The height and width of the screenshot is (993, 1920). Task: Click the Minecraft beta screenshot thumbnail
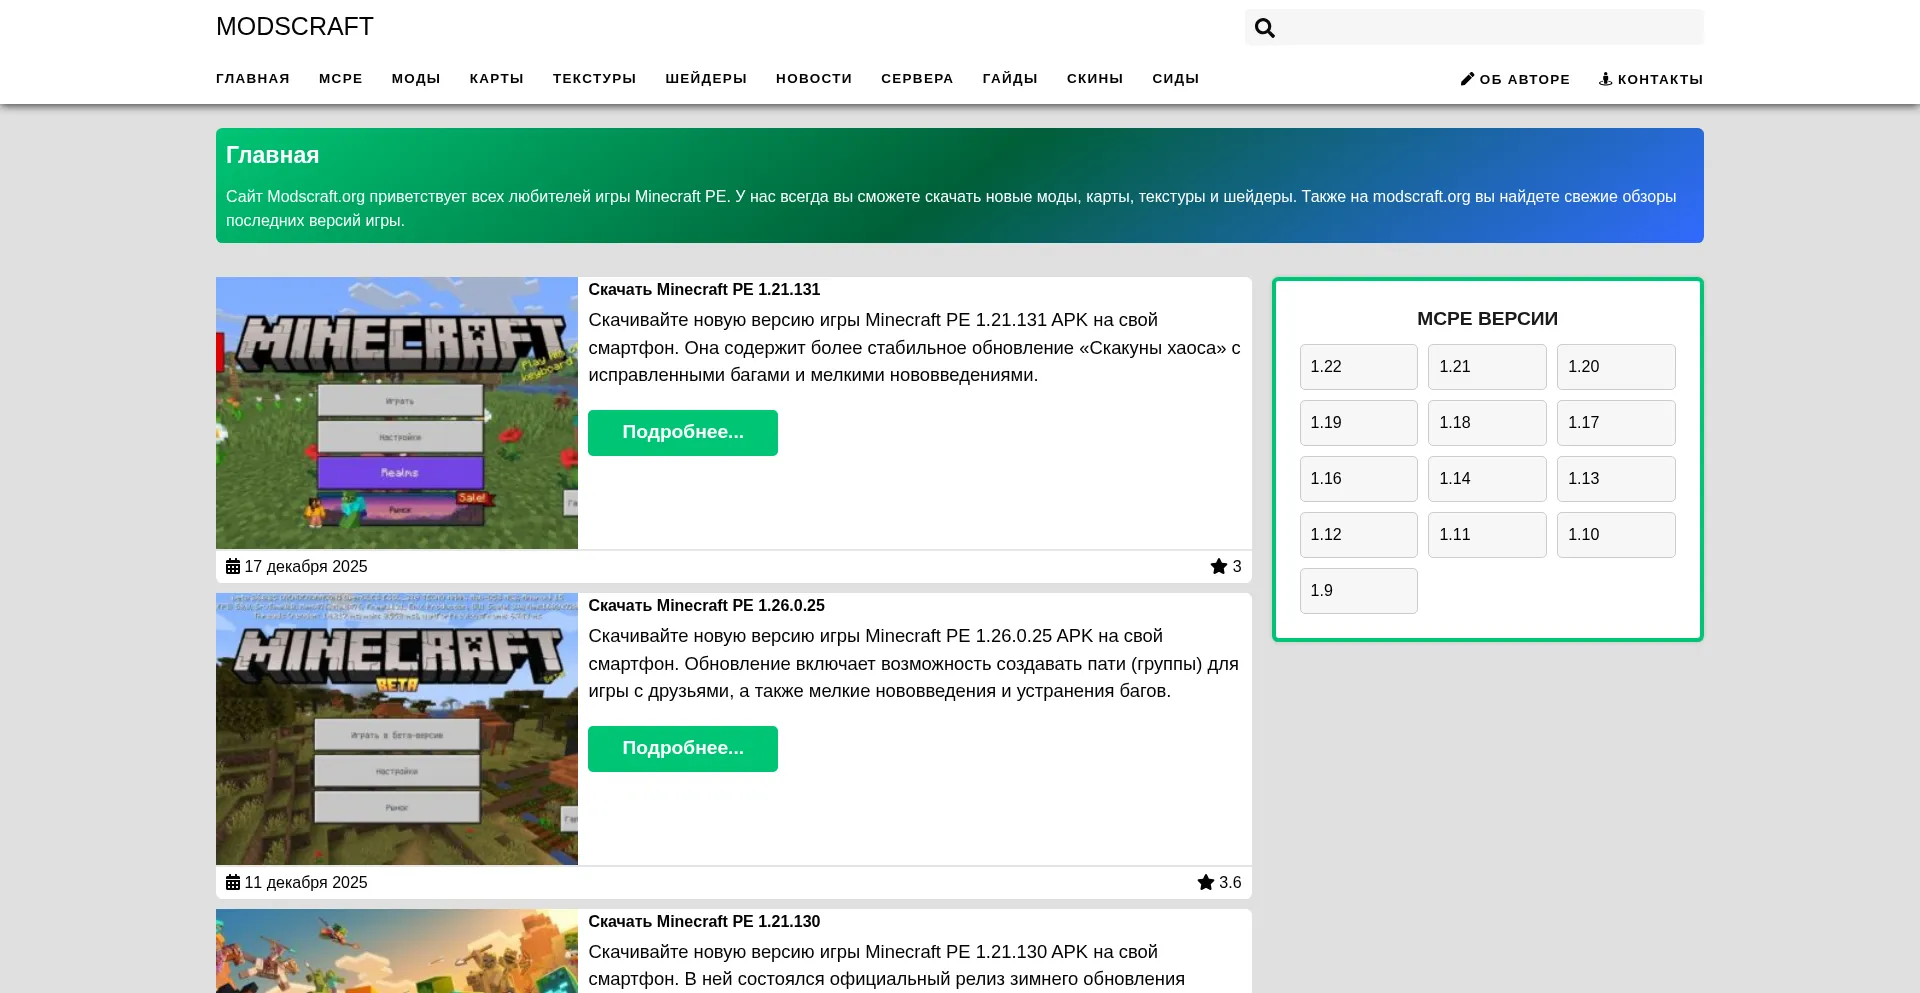397,728
